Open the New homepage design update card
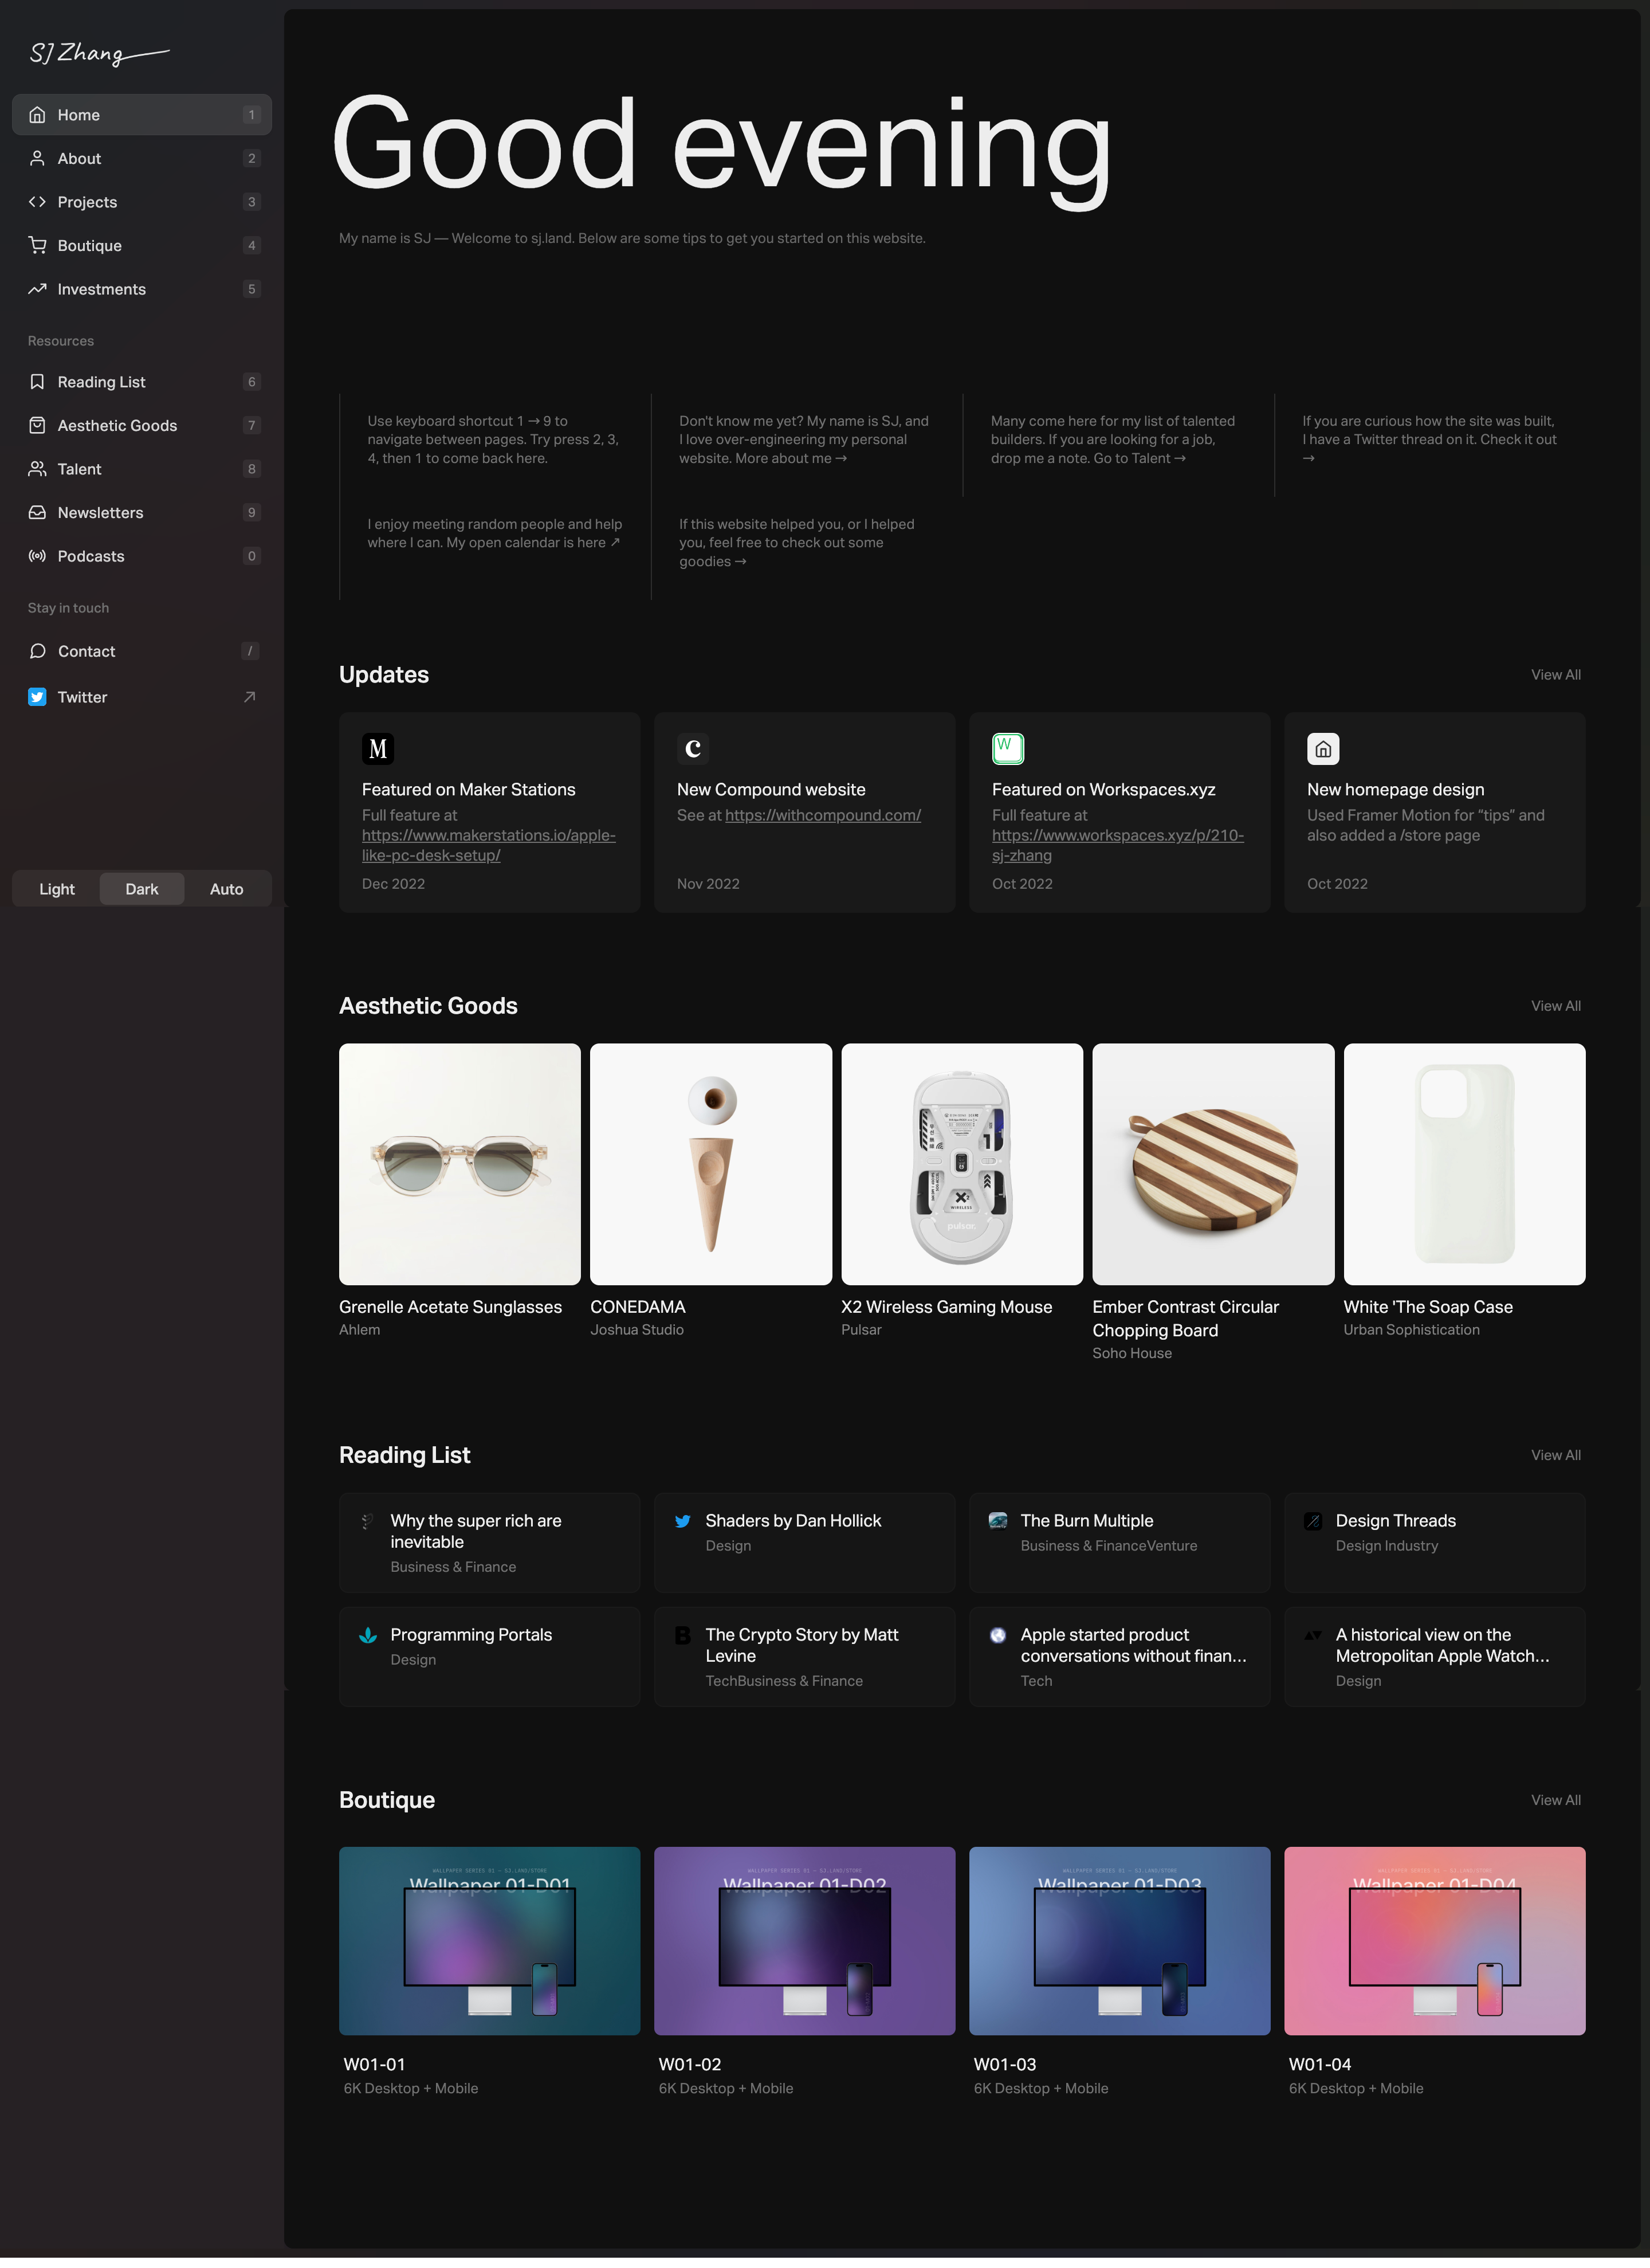The height and width of the screenshot is (2268, 1650). point(1434,812)
